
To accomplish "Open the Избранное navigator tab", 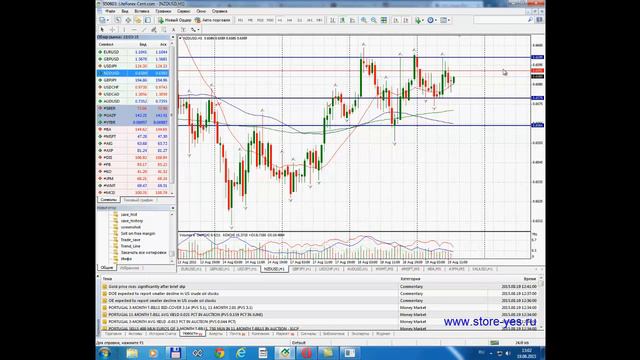I will point(129,268).
